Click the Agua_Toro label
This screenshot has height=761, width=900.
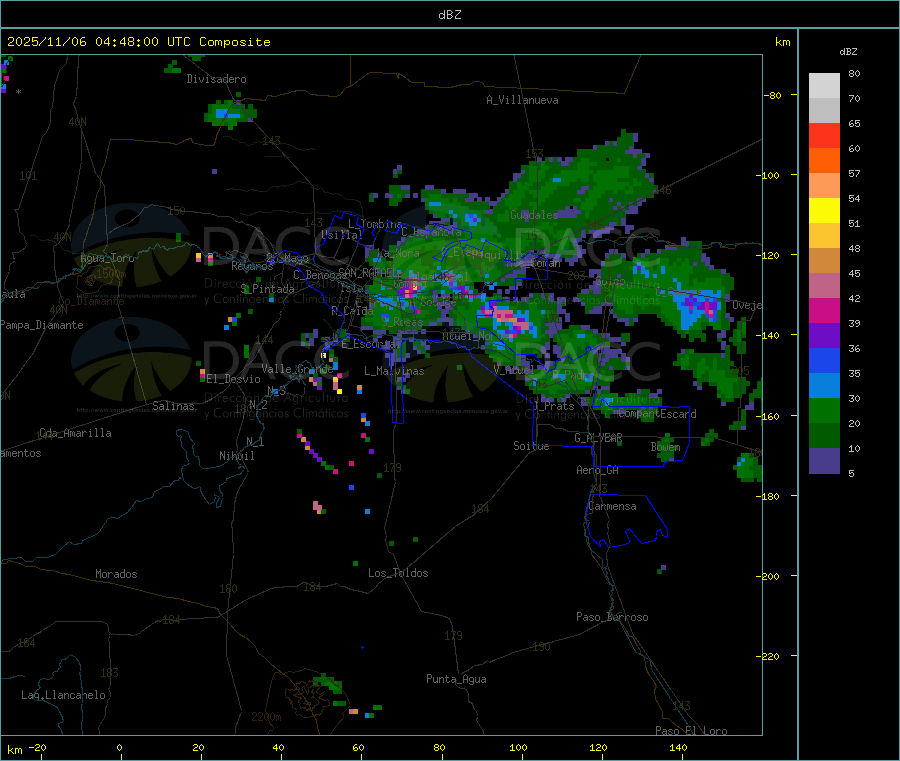click(x=107, y=258)
